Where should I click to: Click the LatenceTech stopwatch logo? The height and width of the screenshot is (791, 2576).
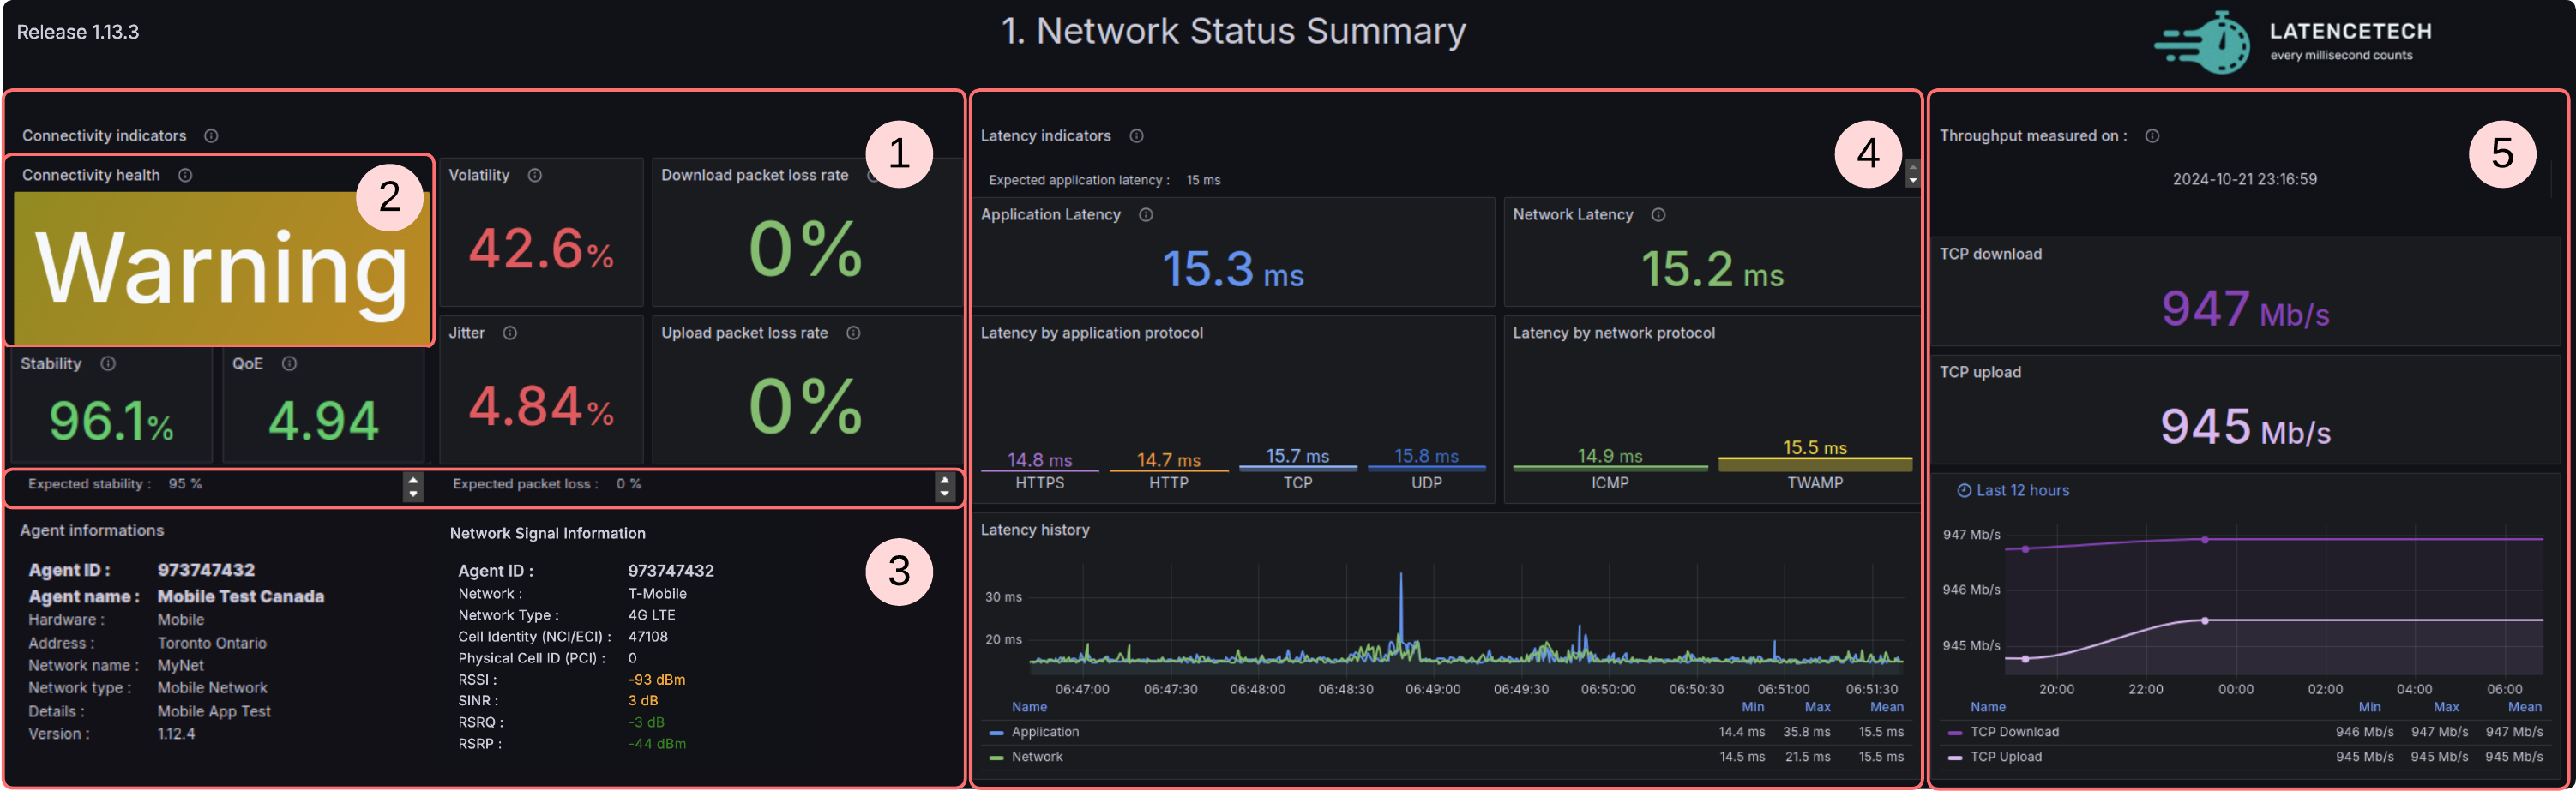pyautogui.click(x=2203, y=42)
